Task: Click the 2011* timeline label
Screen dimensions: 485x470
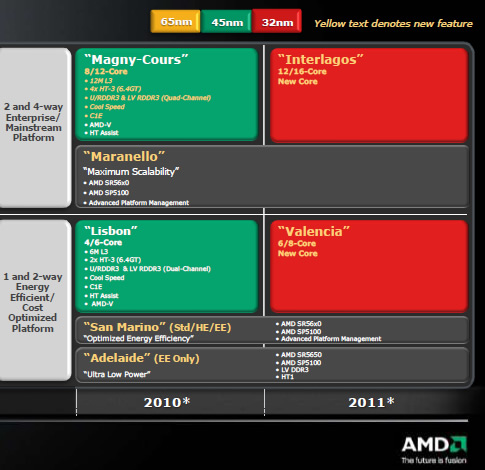Action: tap(371, 402)
